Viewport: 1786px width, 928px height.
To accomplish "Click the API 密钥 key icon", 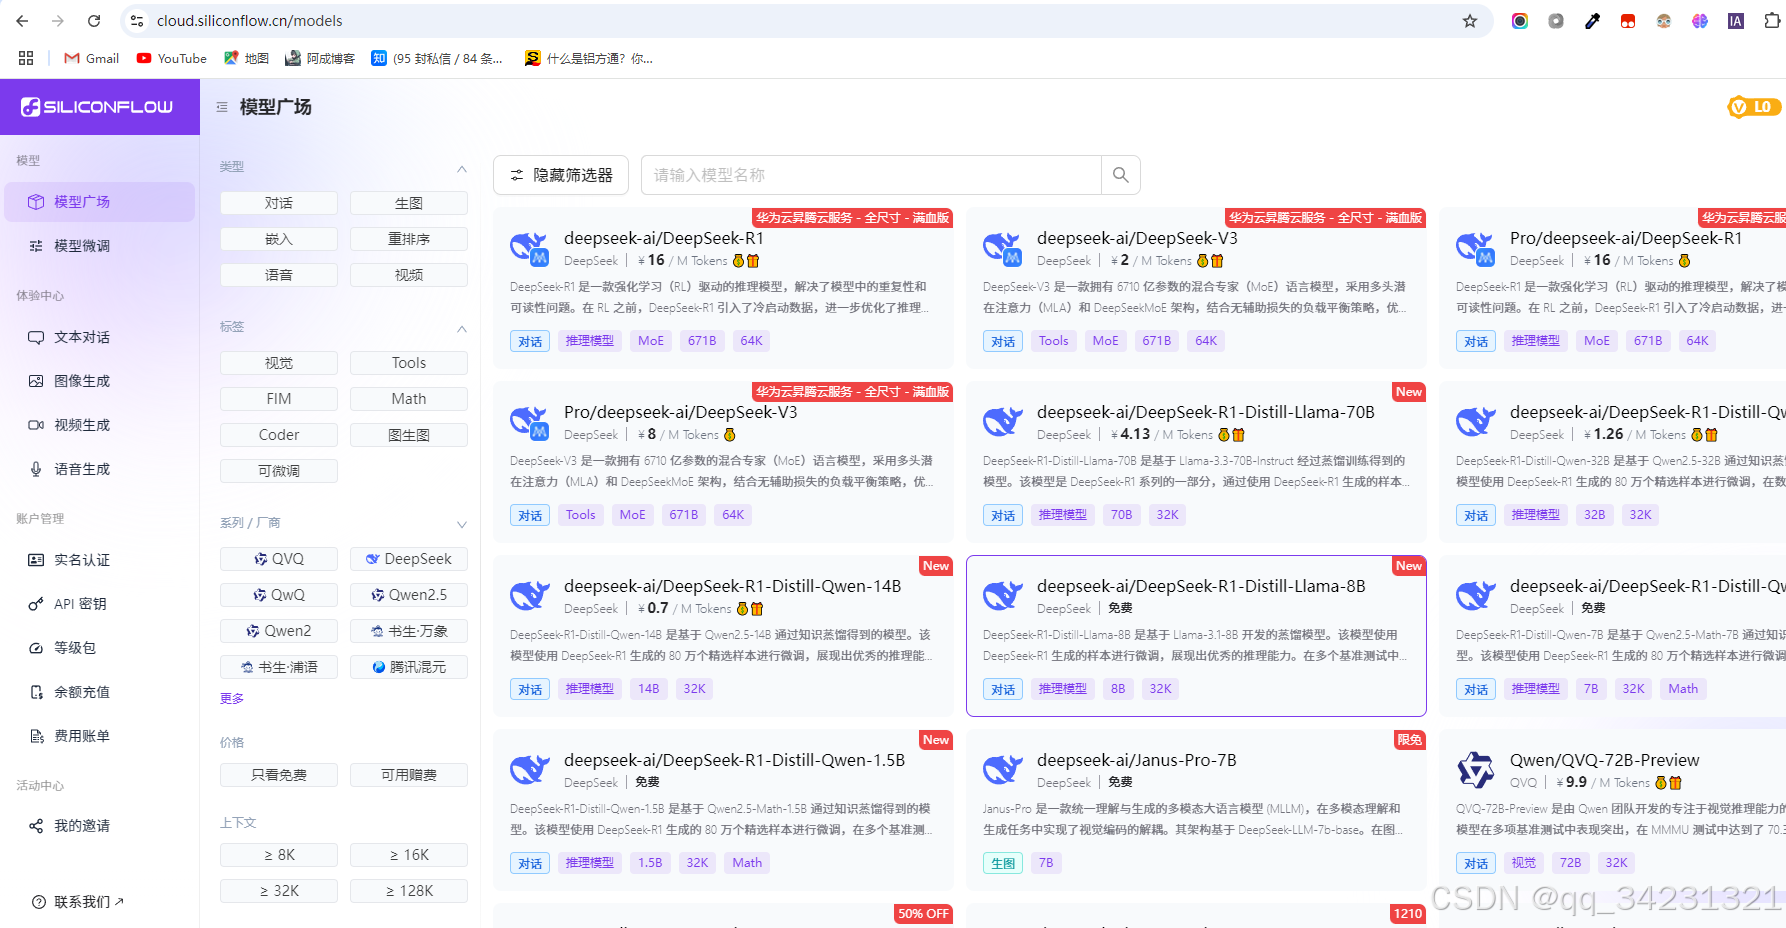I will click(36, 604).
